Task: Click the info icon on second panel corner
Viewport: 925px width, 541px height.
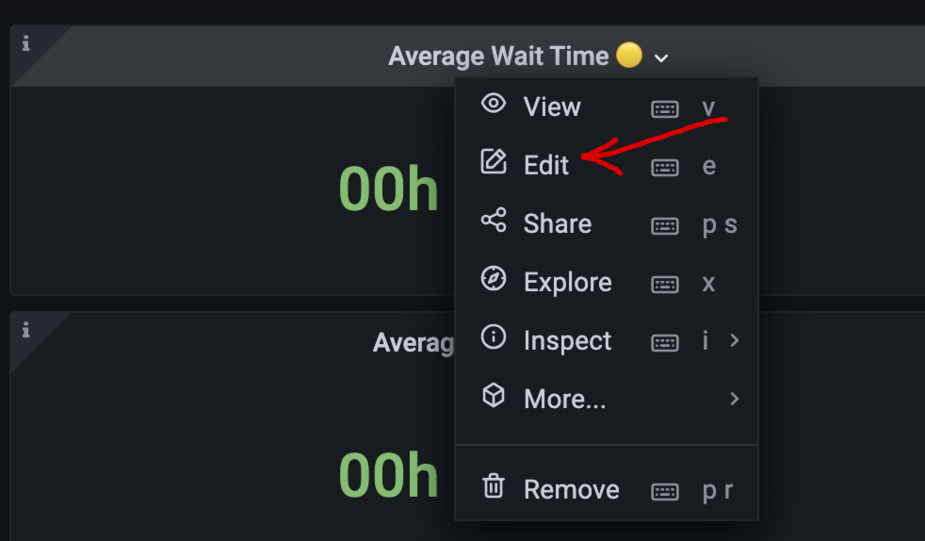Action: point(26,330)
